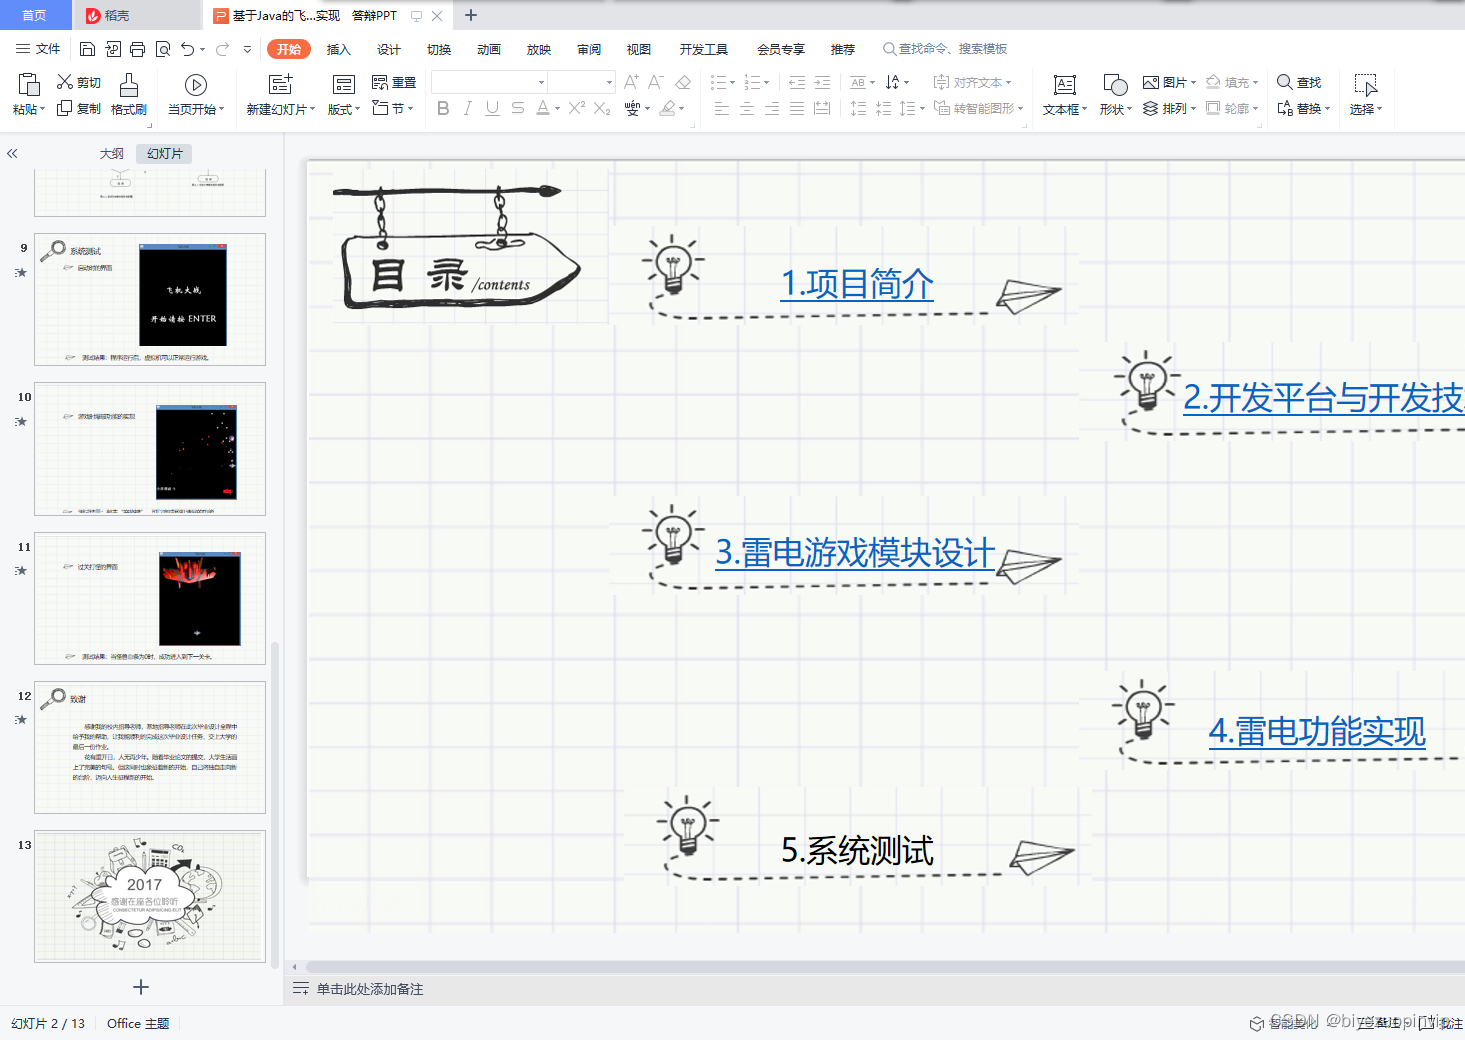Screen dimensions: 1465x1040
Task: Click the 剪切 (Cut) scissors icon
Action: coord(65,82)
